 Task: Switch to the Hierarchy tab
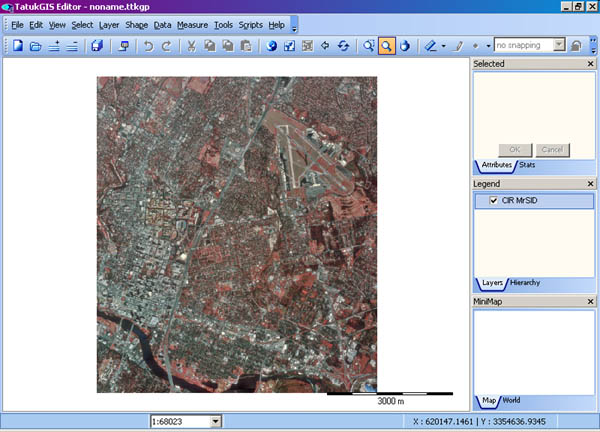(x=524, y=283)
